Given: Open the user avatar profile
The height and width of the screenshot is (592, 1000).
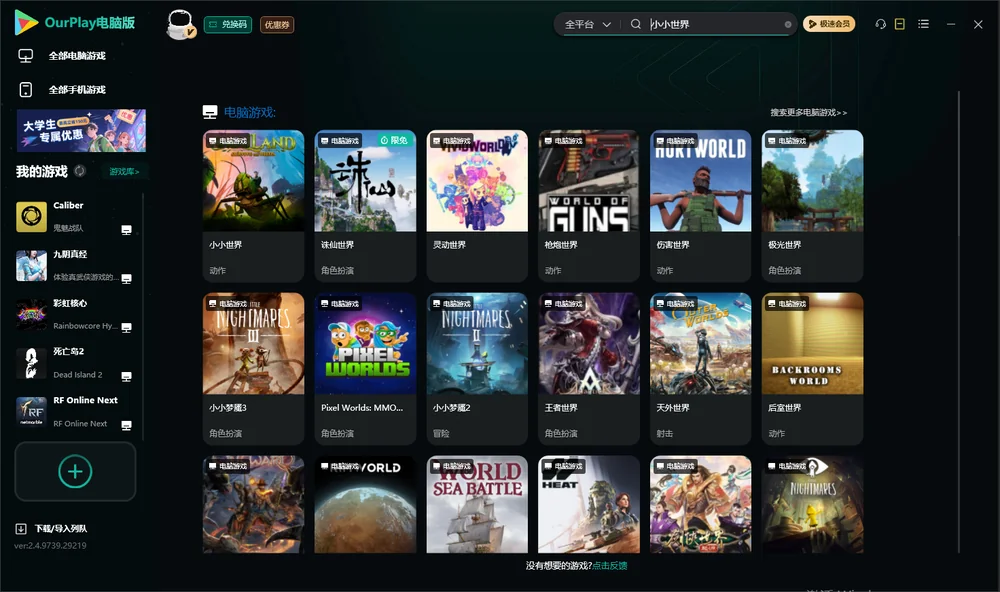Looking at the screenshot, I should 180,24.
